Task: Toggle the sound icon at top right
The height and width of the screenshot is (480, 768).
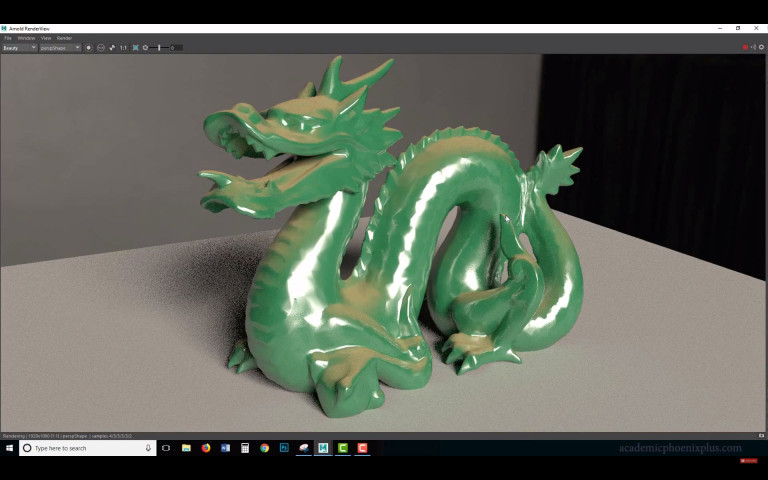Action: click(x=753, y=47)
